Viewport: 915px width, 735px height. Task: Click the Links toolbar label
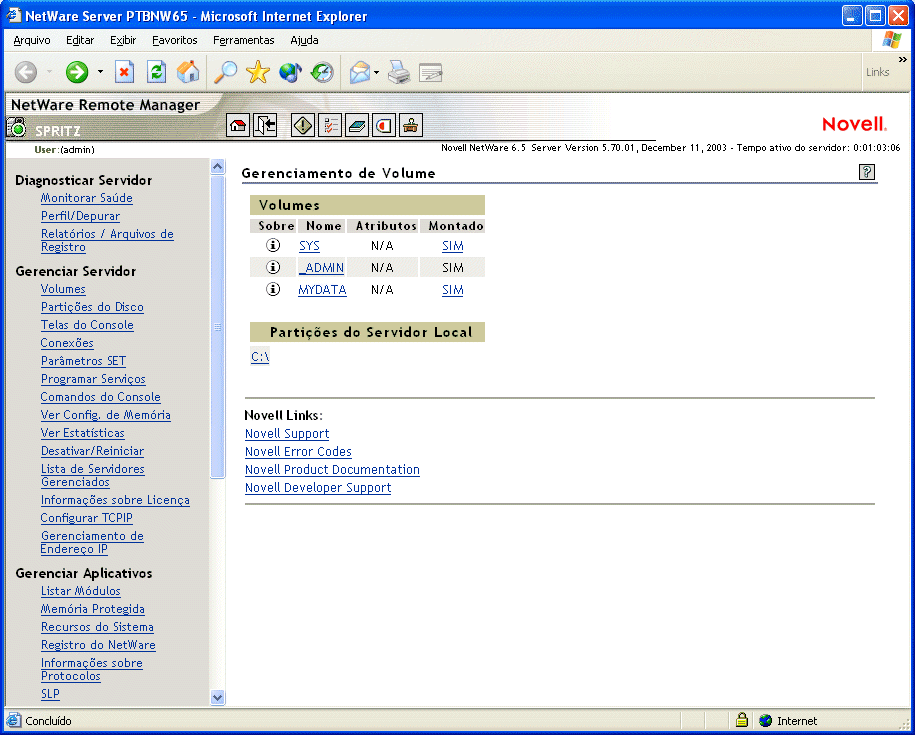(x=877, y=72)
